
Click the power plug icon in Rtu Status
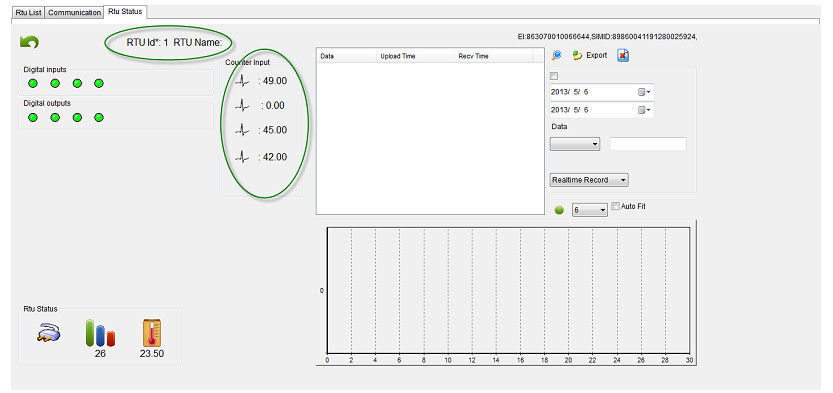coord(48,332)
